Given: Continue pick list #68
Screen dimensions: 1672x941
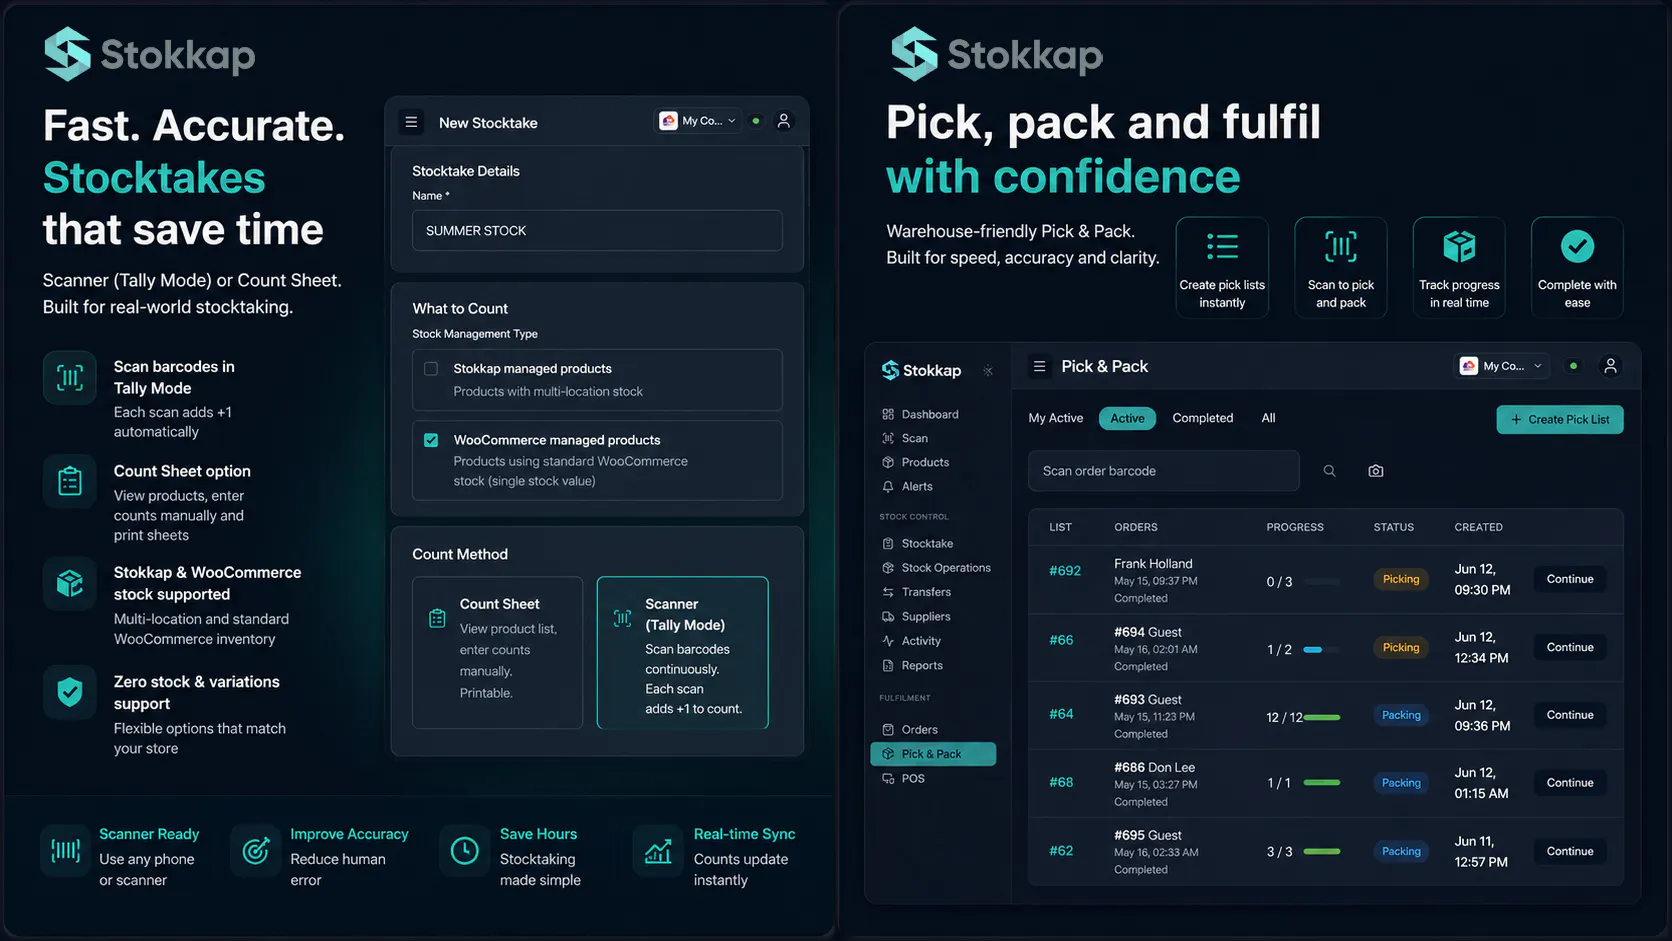Looking at the screenshot, I should point(1570,783).
